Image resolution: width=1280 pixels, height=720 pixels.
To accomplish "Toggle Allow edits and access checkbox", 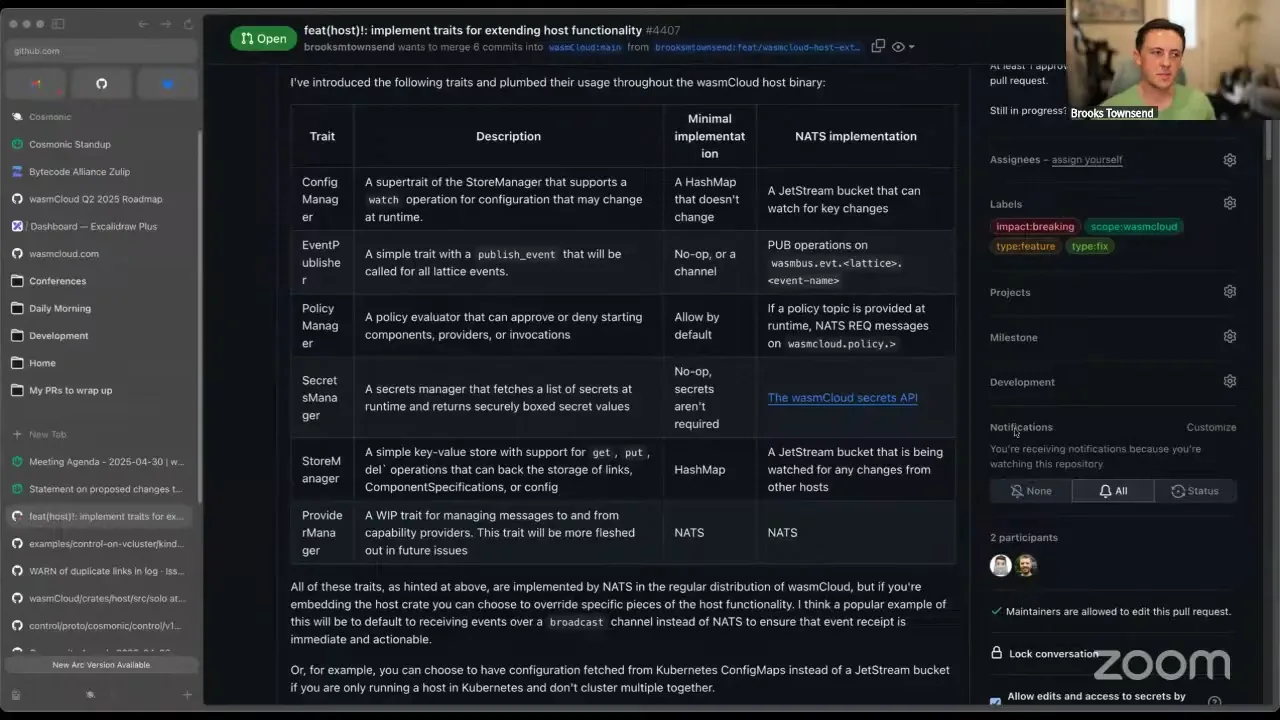I will 995,702.
